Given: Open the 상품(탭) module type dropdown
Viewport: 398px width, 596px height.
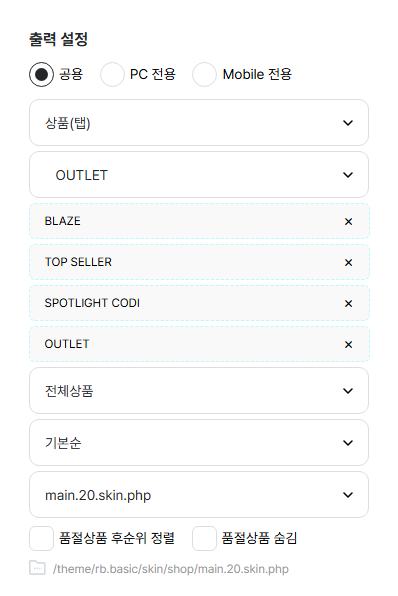Looking at the screenshot, I should (199, 123).
